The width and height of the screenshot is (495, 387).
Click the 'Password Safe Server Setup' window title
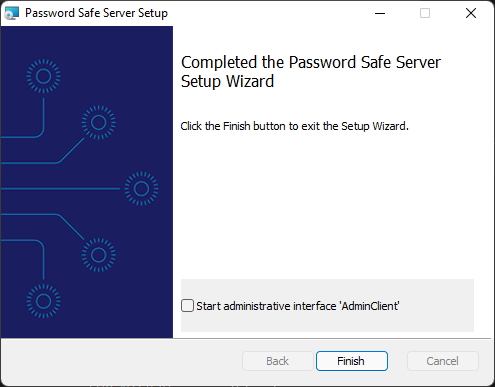pyautogui.click(x=96, y=13)
